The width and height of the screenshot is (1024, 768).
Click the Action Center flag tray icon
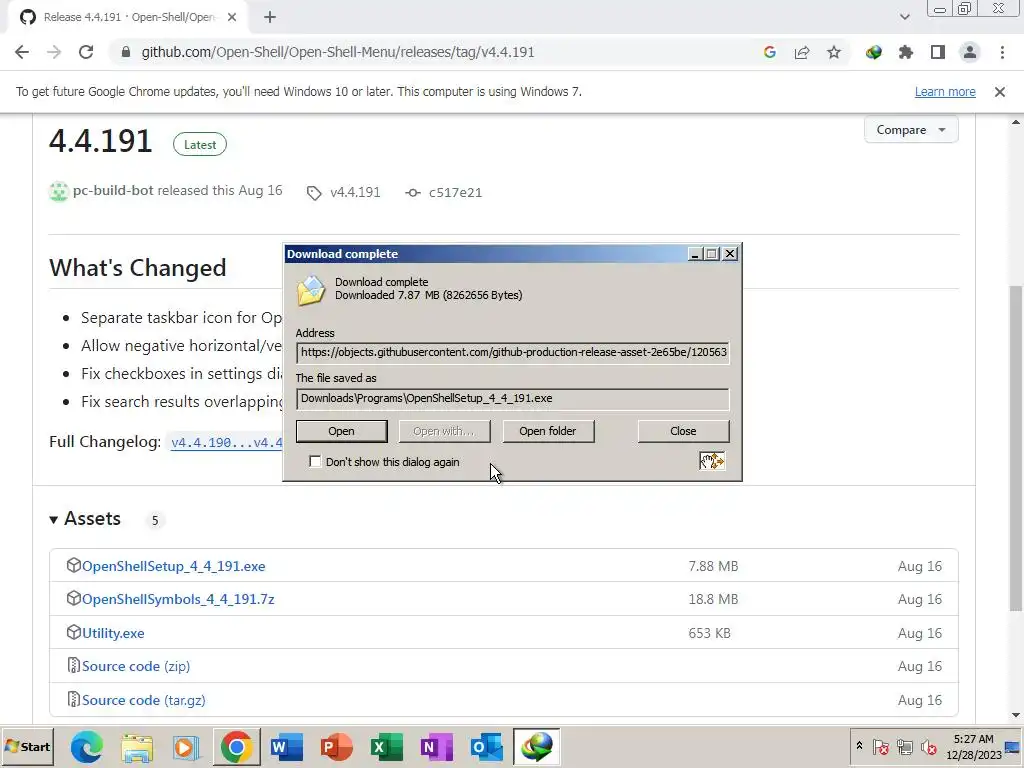pos(880,746)
